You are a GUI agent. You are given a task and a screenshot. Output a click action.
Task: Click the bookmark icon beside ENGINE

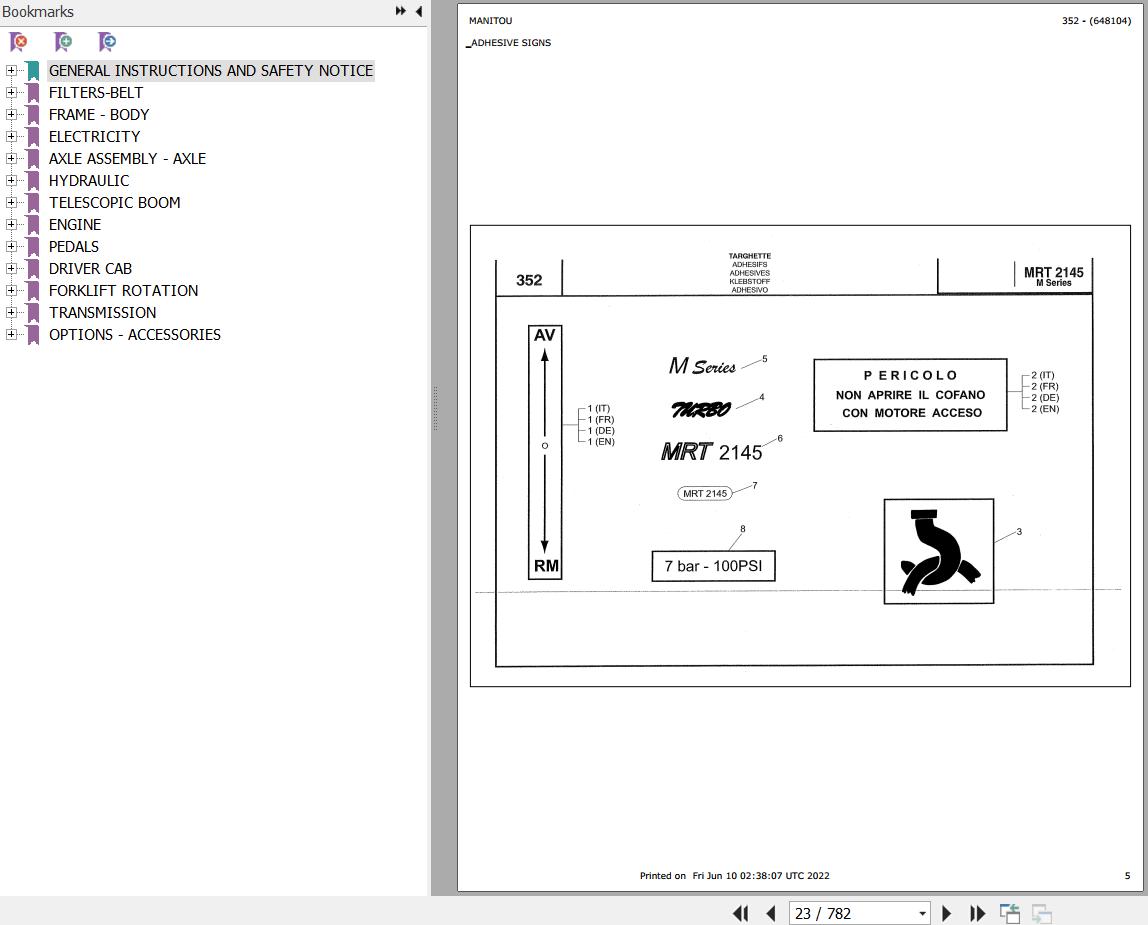coord(33,225)
